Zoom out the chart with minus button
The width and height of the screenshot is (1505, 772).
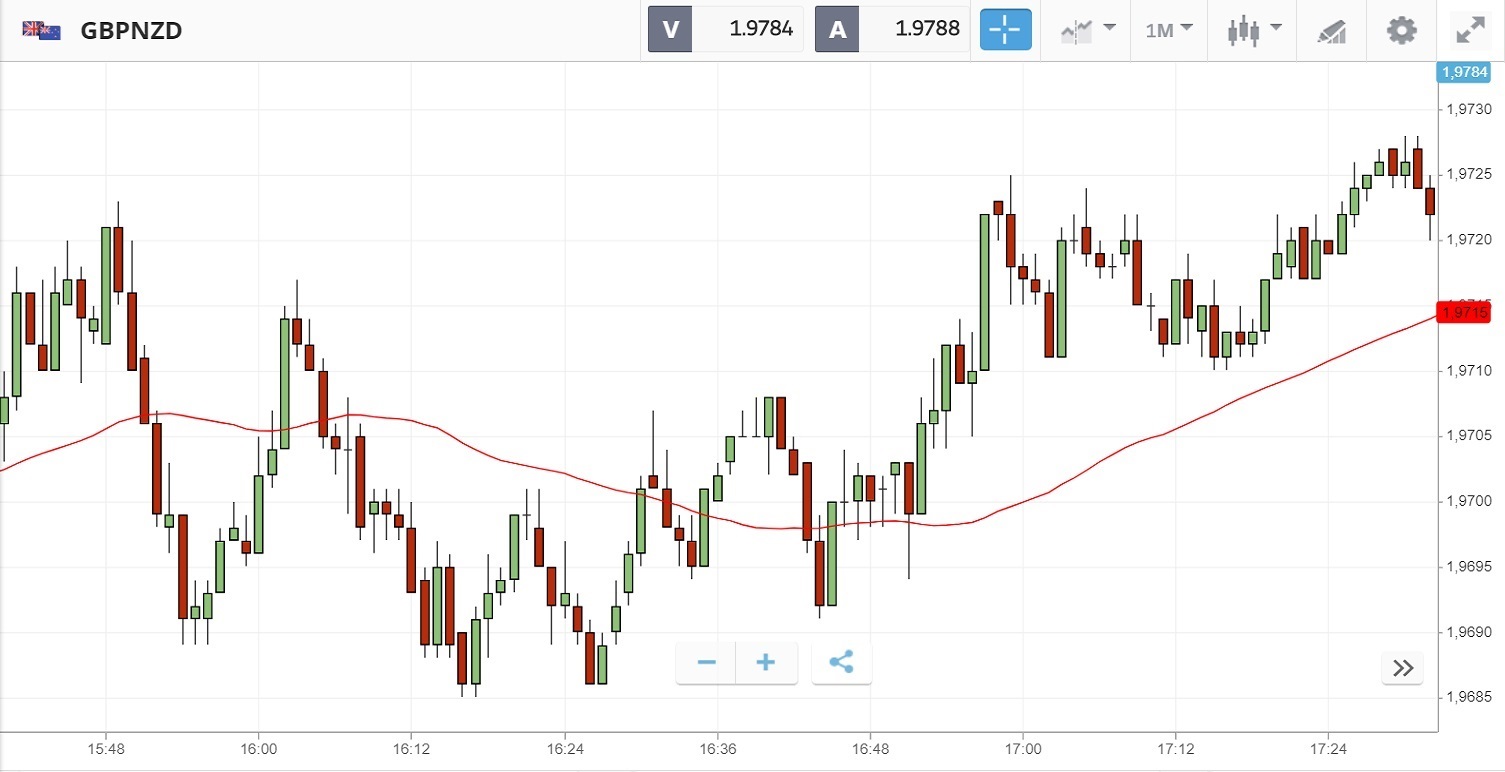coord(707,663)
